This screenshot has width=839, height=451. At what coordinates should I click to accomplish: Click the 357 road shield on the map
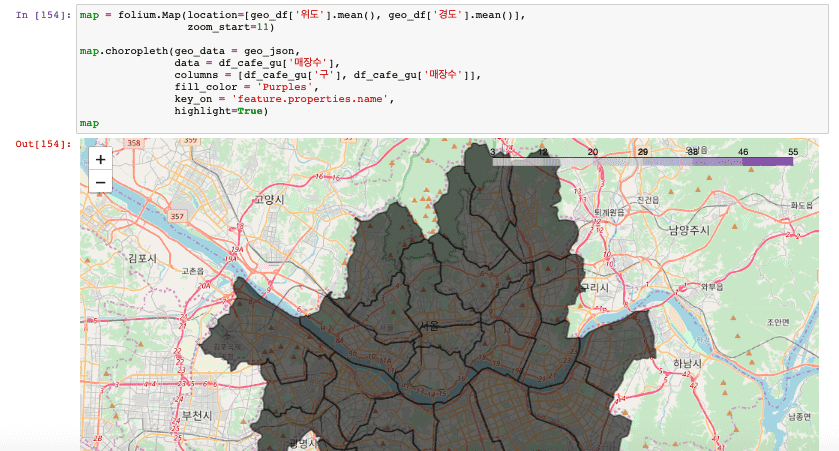point(177,216)
